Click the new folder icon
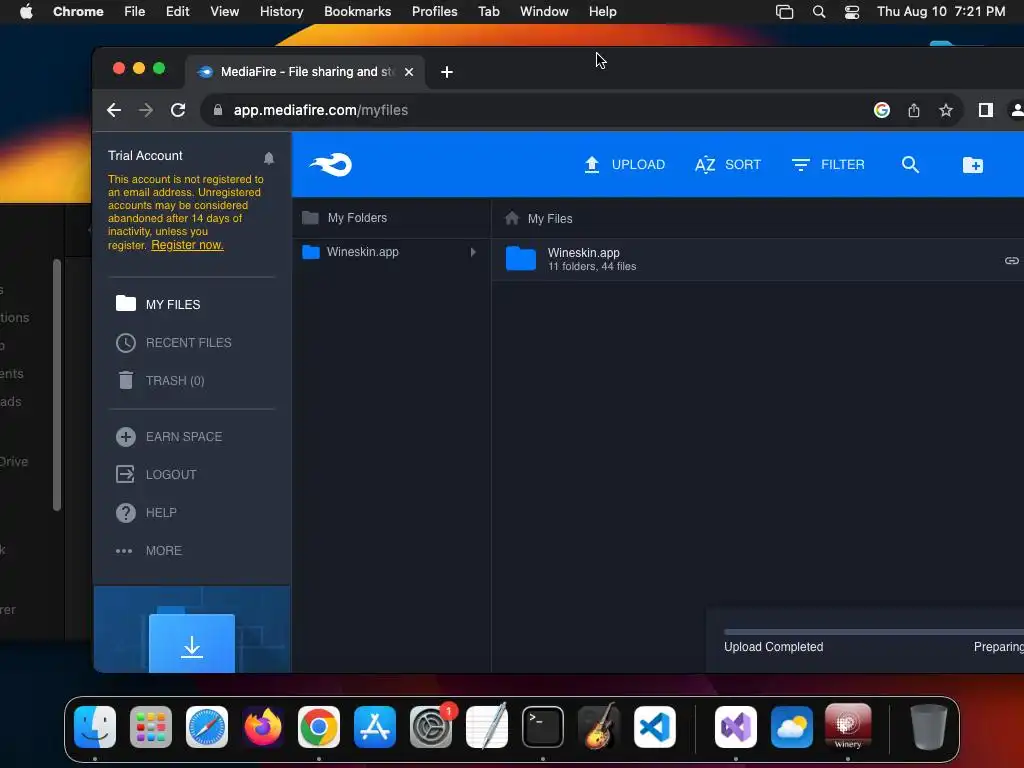The height and width of the screenshot is (768, 1024). coord(972,165)
